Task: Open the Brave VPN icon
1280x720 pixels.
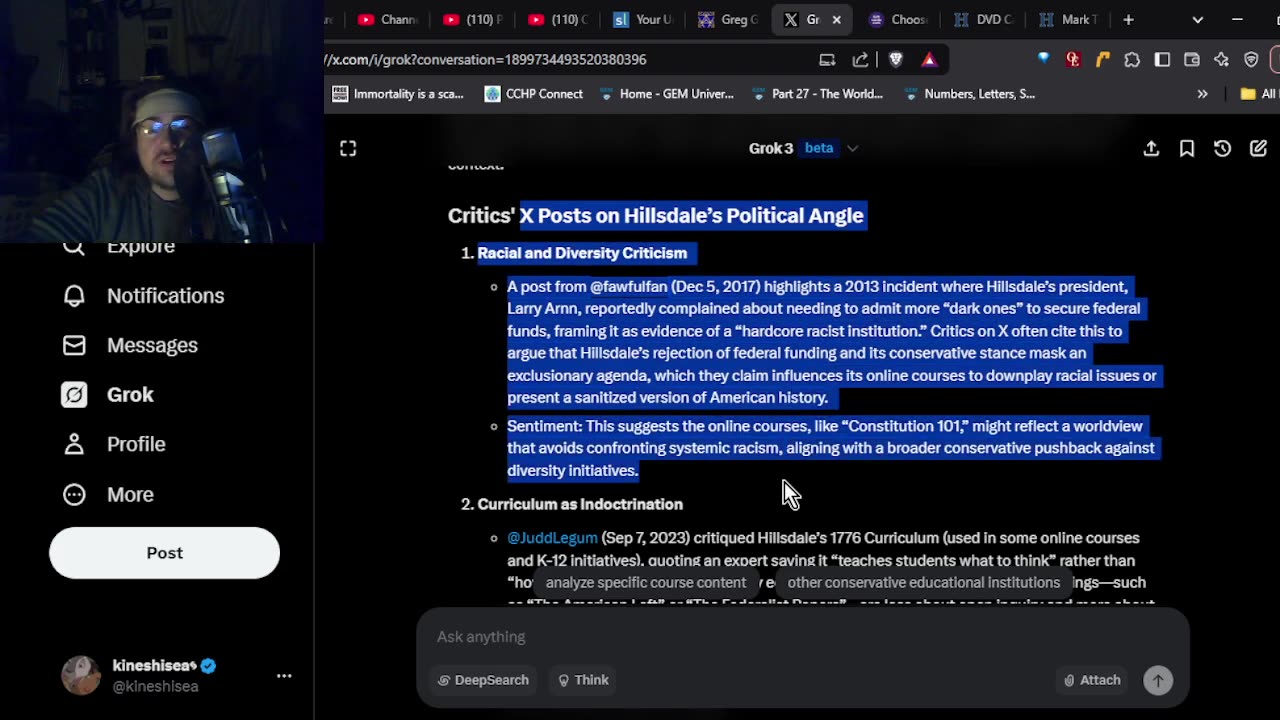Action: (x=1251, y=60)
